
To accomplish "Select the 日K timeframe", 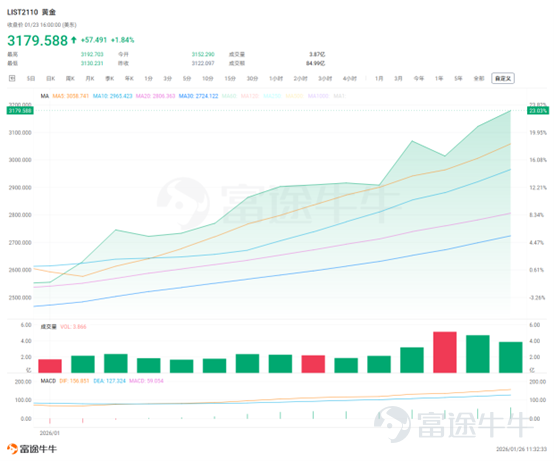I will tap(51, 78).
